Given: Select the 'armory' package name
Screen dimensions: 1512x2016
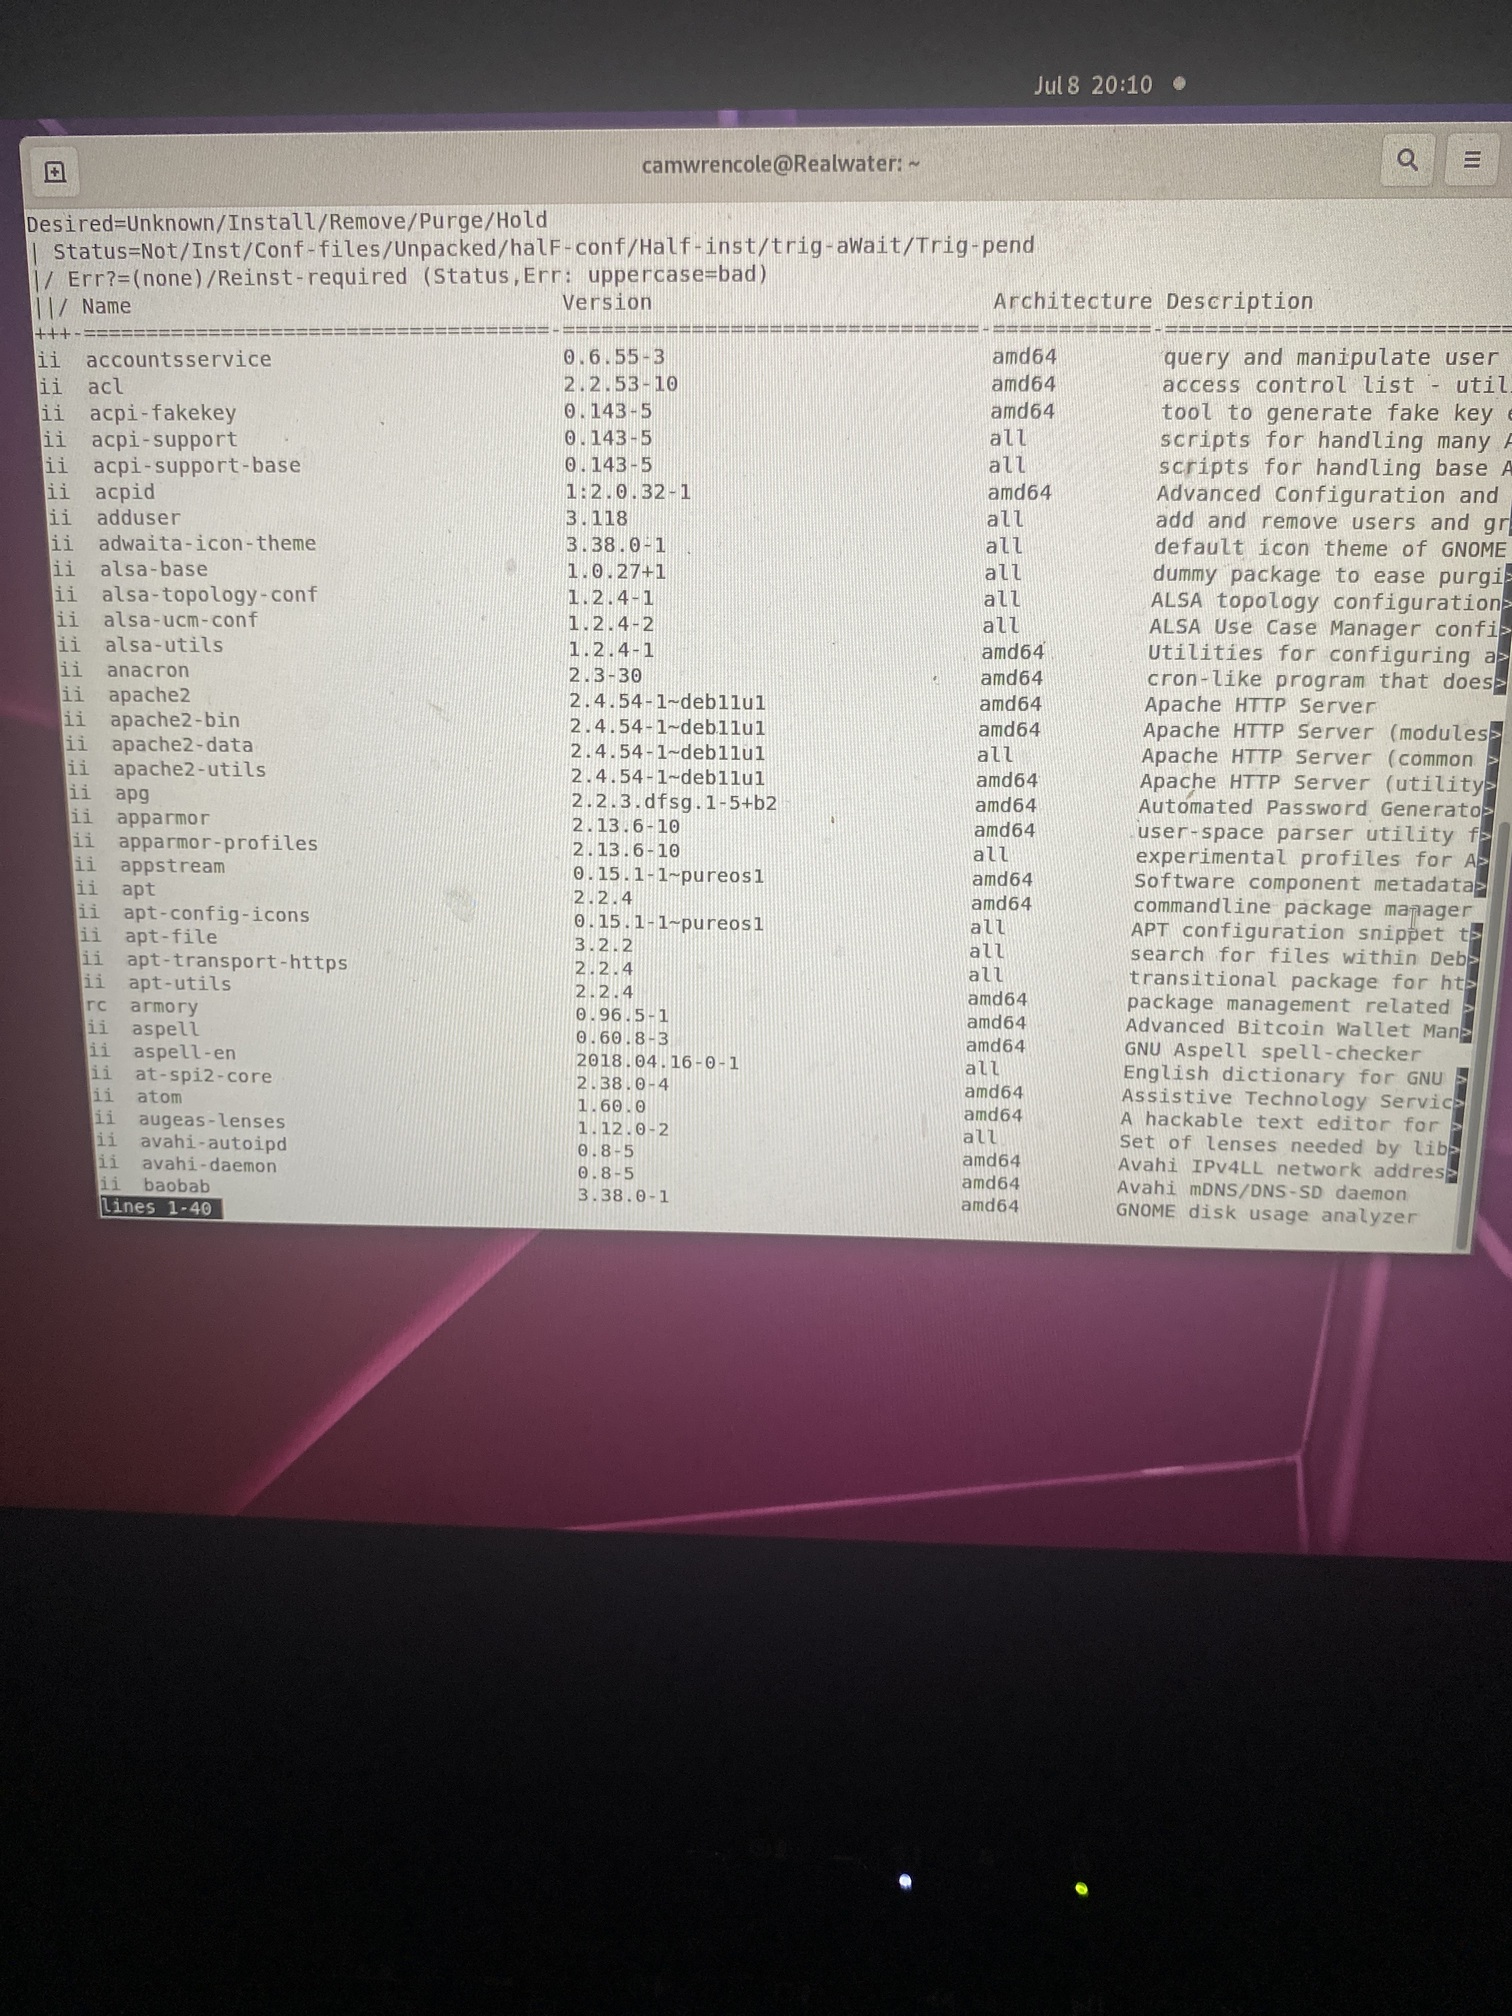Looking at the screenshot, I should (x=164, y=1007).
